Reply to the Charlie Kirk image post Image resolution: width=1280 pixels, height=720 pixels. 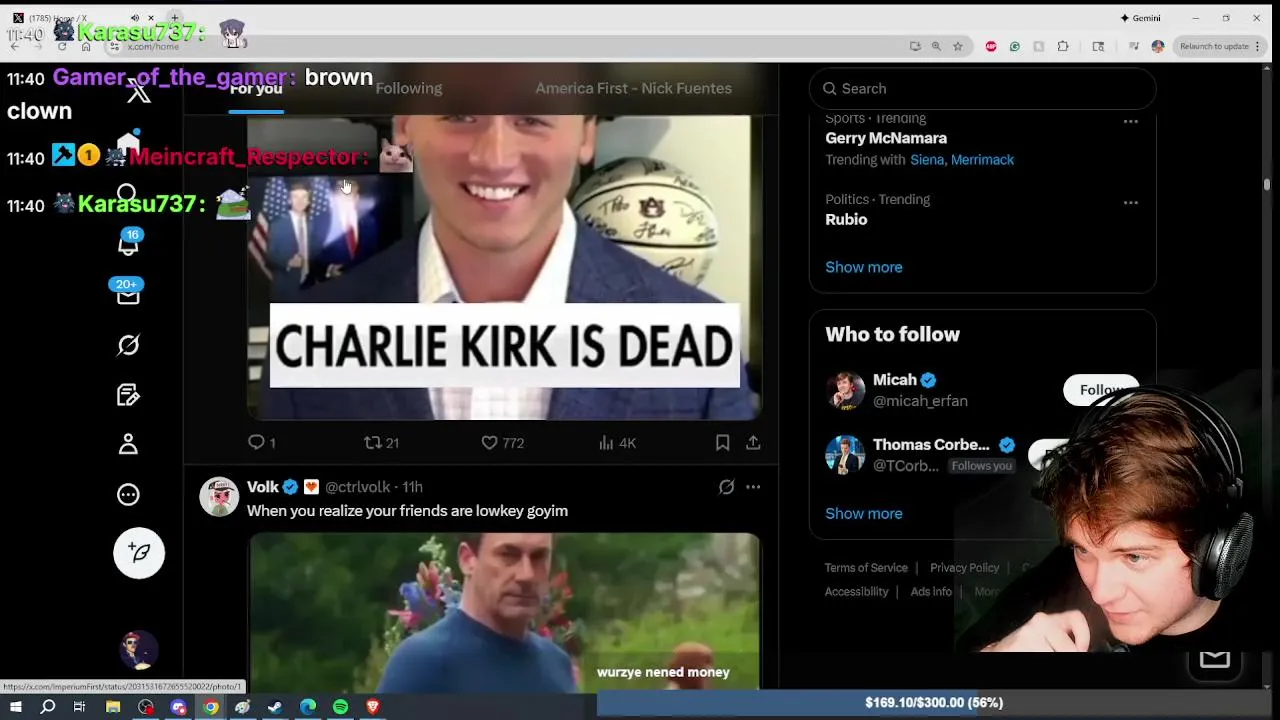pos(261,442)
